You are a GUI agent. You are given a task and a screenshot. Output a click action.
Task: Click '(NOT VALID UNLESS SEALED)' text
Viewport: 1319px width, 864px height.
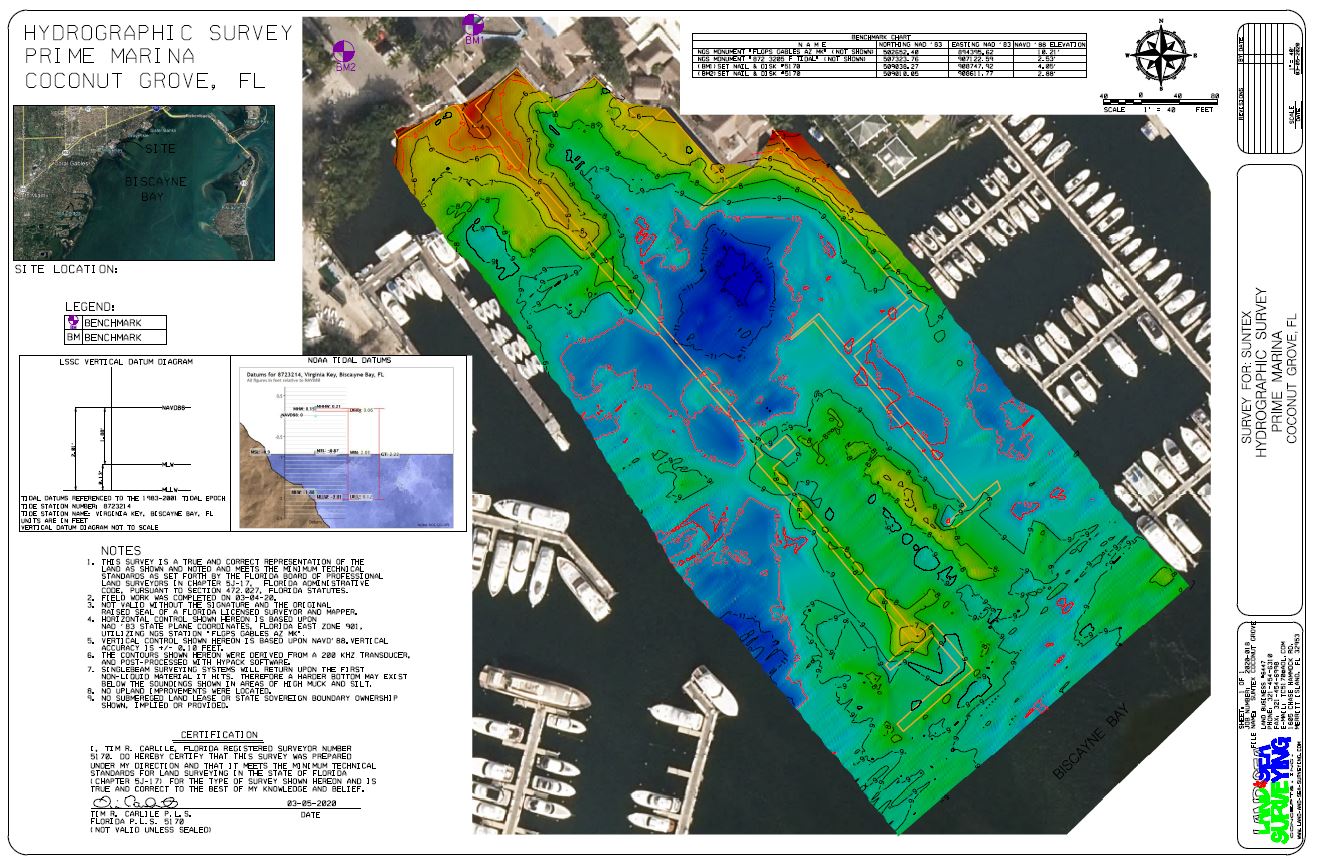[x=151, y=830]
